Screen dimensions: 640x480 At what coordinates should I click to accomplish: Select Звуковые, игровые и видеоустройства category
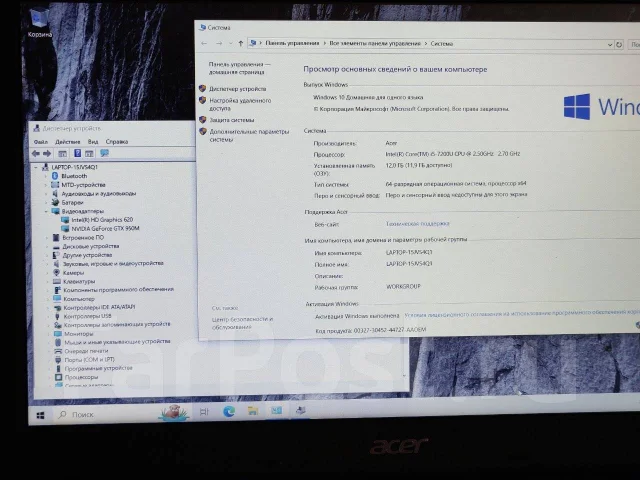click(x=113, y=264)
